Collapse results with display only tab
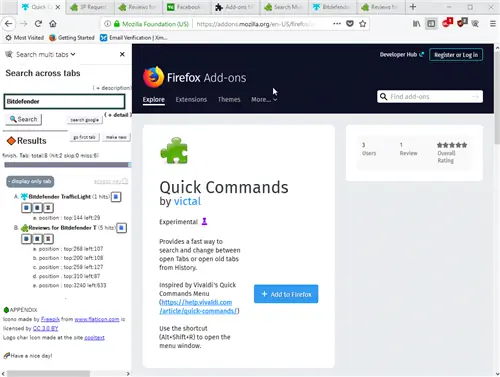Screen dimensions: 500x377 click(x=30, y=181)
